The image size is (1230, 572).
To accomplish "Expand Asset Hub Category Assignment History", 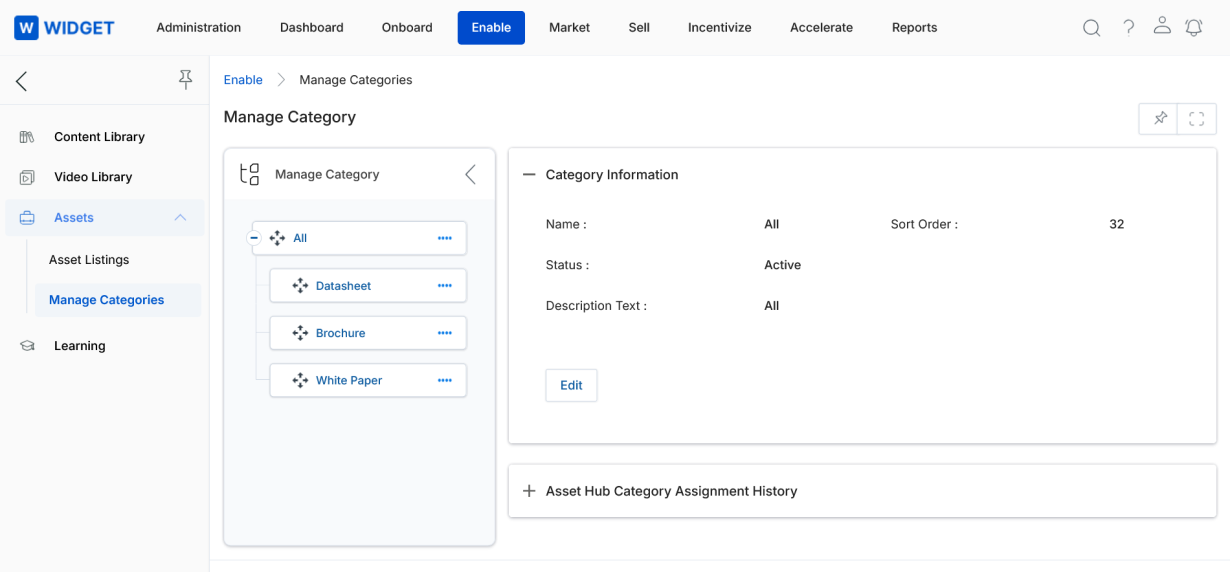I will pyautogui.click(x=529, y=491).
